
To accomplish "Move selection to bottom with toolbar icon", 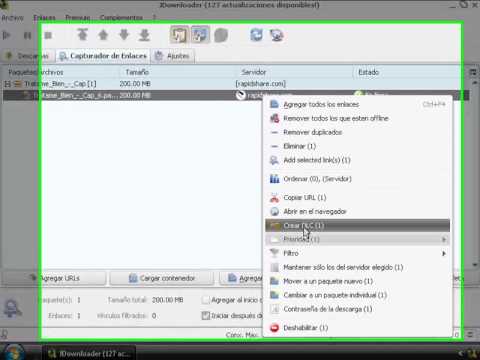I will (144, 35).
